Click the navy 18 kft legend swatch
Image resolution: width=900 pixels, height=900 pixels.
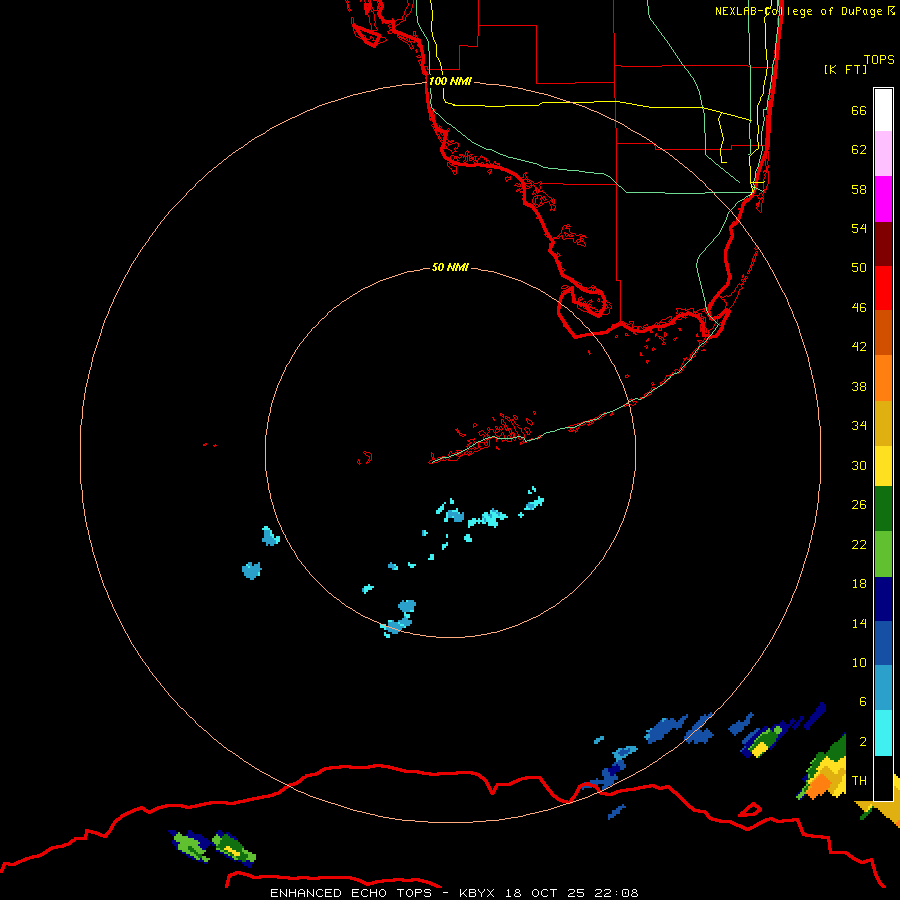click(883, 599)
